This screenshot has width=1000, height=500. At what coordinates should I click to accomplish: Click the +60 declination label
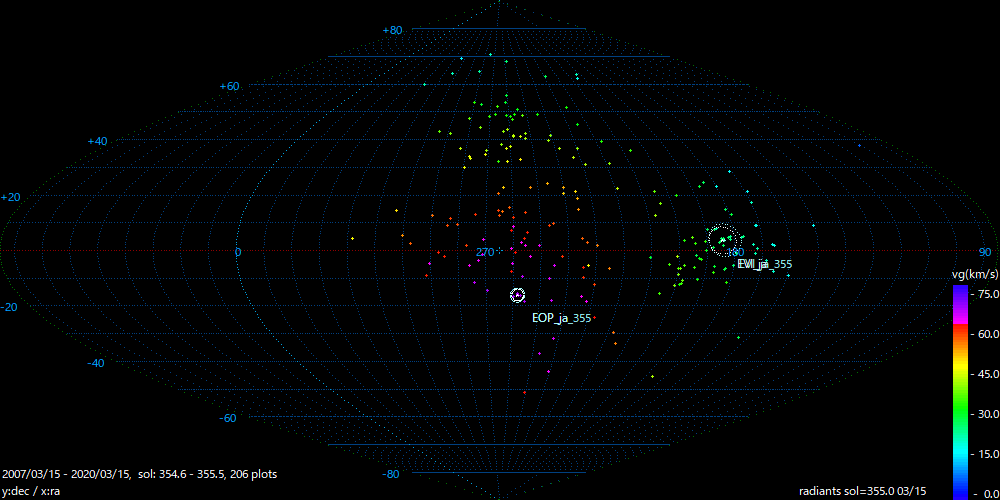pyautogui.click(x=229, y=87)
